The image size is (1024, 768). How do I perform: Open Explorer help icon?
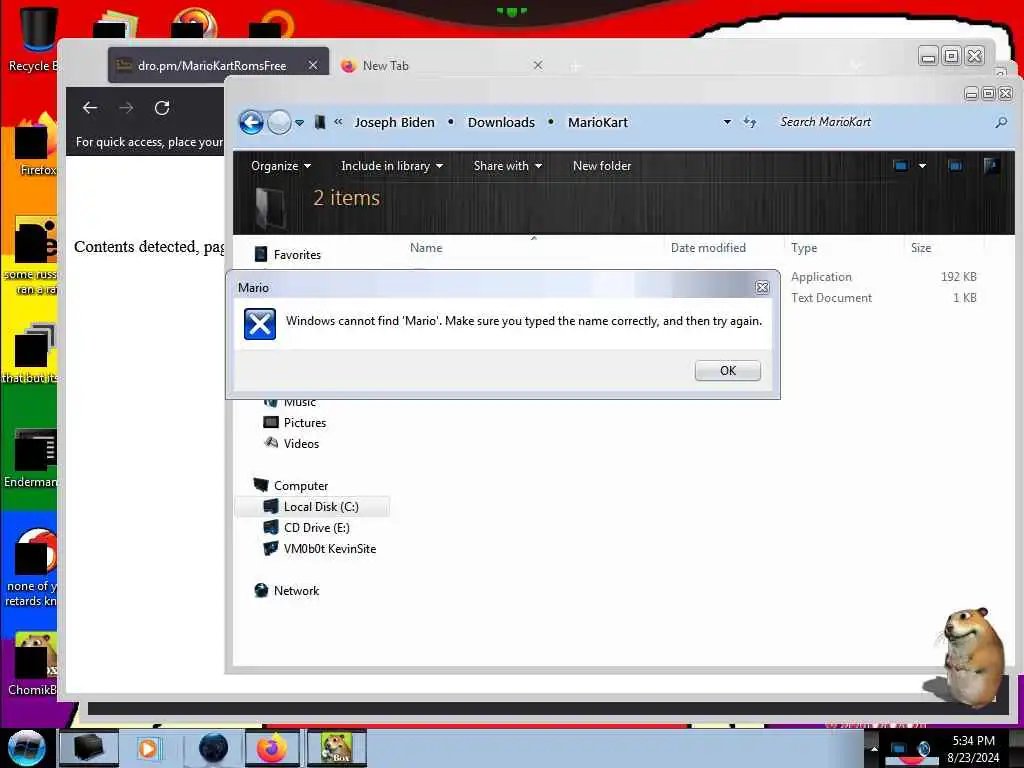click(991, 166)
